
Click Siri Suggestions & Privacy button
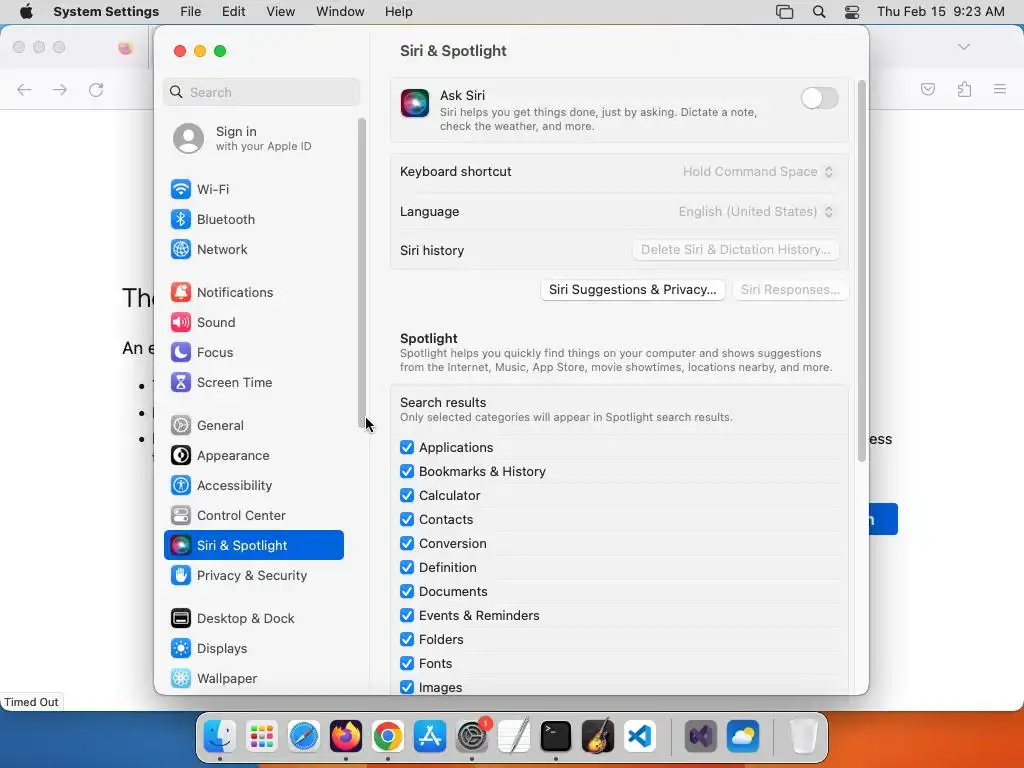click(632, 290)
